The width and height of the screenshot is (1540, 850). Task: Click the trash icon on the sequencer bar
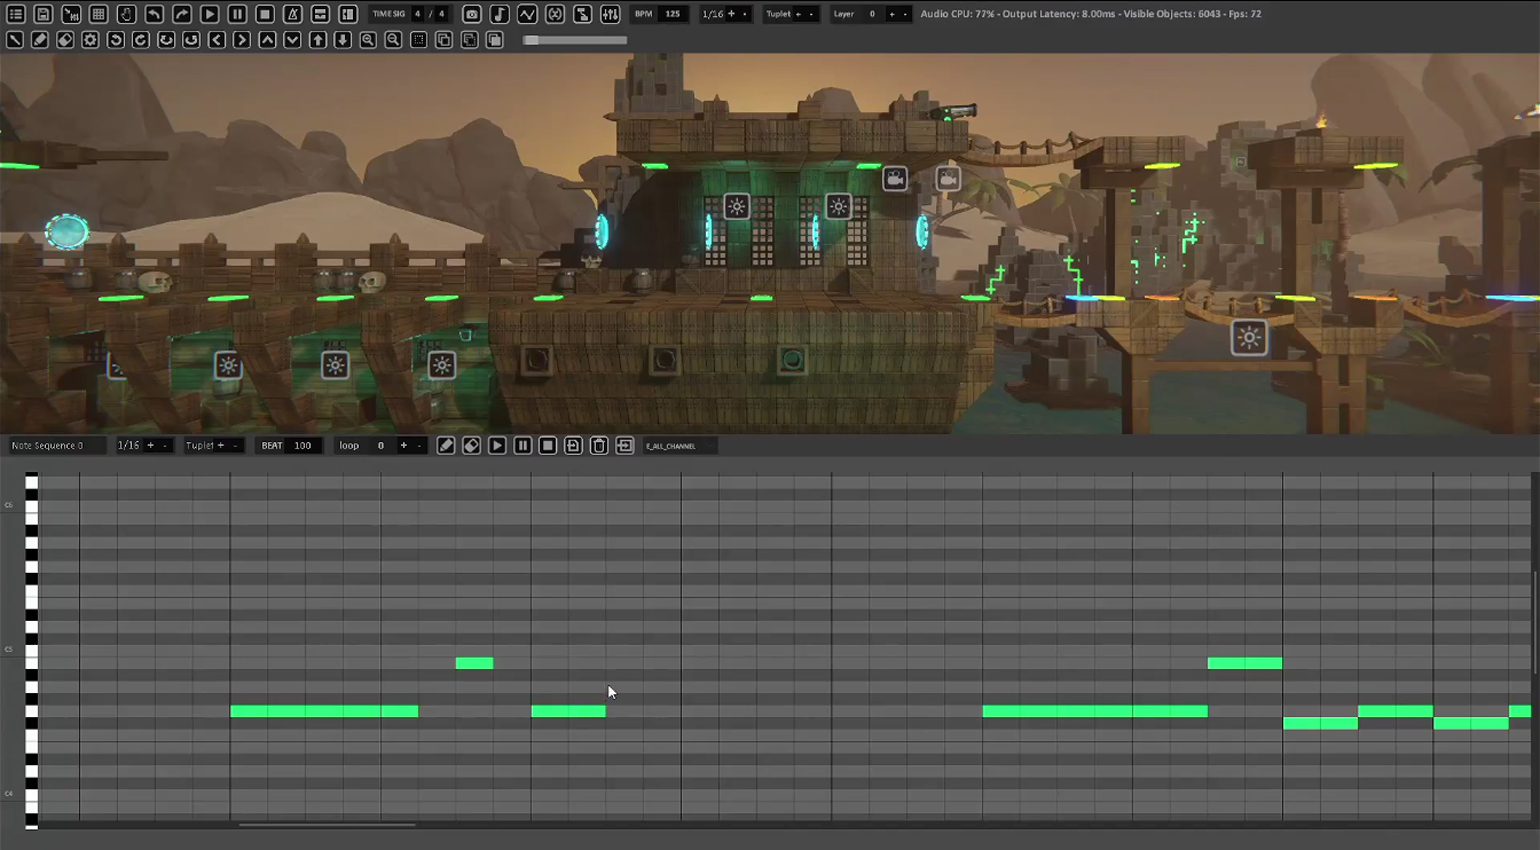[598, 445]
